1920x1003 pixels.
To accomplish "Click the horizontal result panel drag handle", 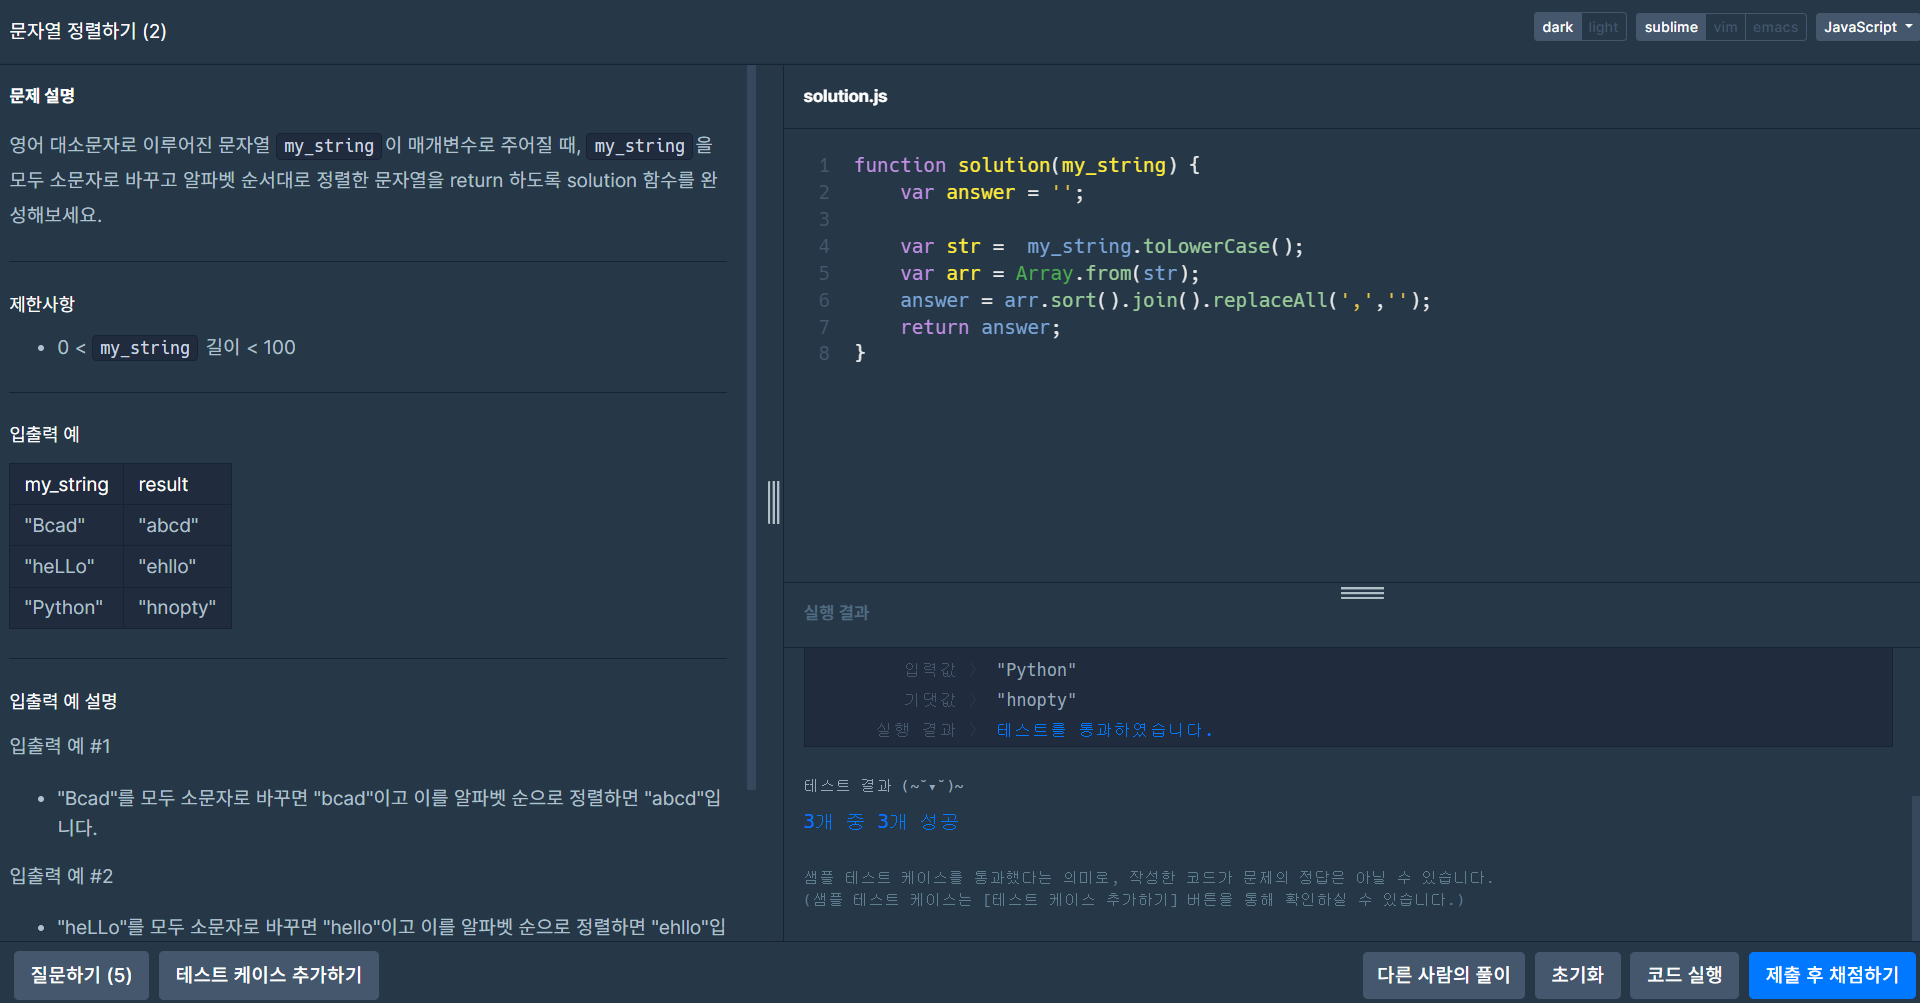I will pos(1362,593).
